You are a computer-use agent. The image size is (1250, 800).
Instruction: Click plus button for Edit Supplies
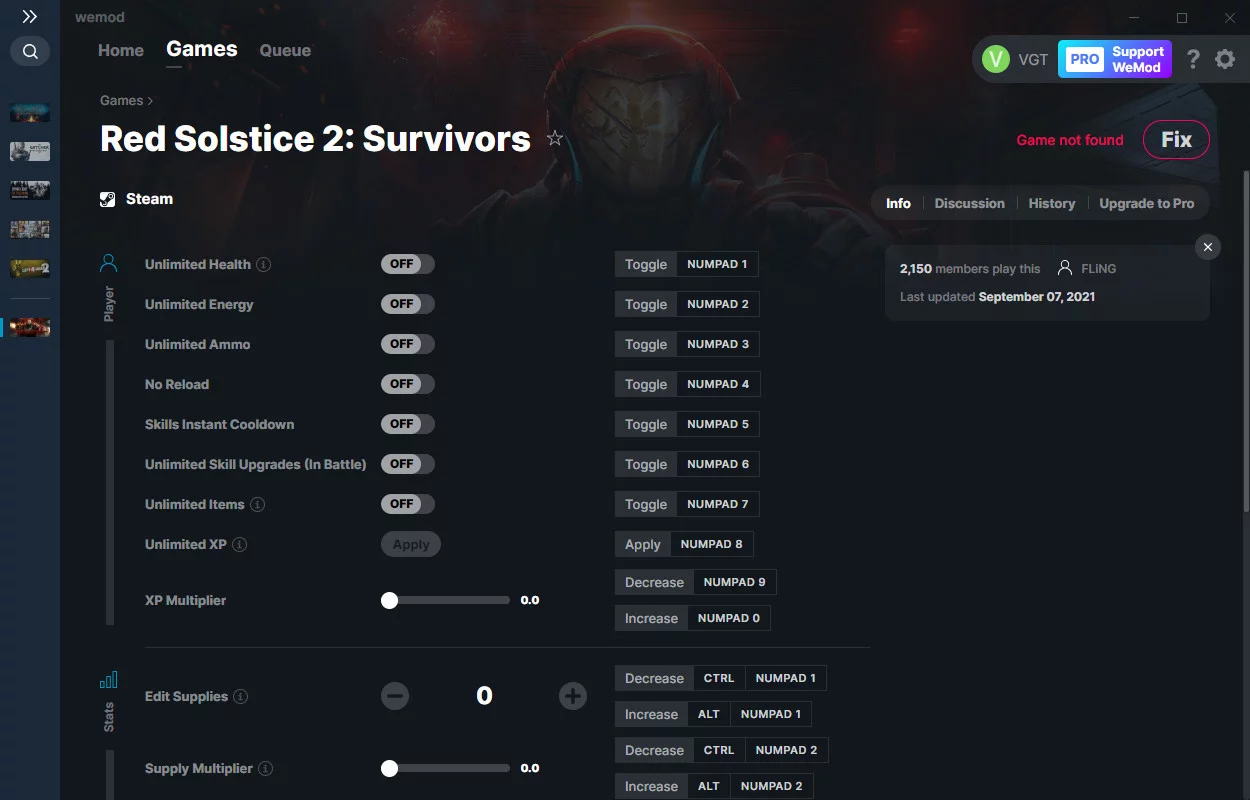573,696
